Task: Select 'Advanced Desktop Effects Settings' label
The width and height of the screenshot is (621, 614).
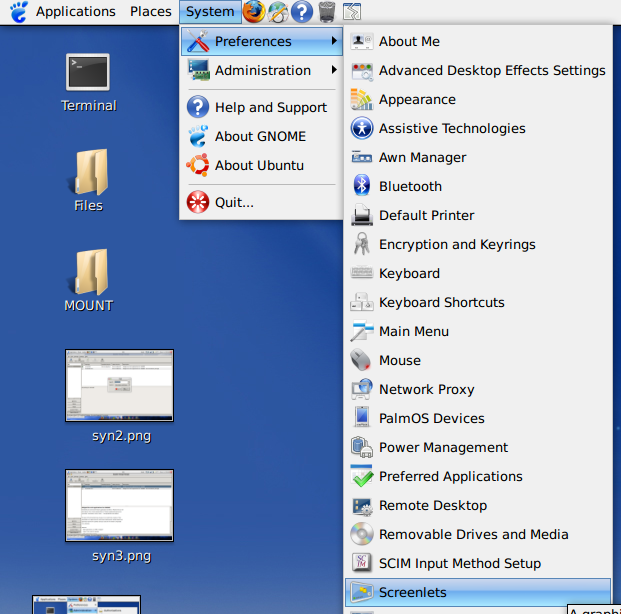Action: tap(492, 71)
